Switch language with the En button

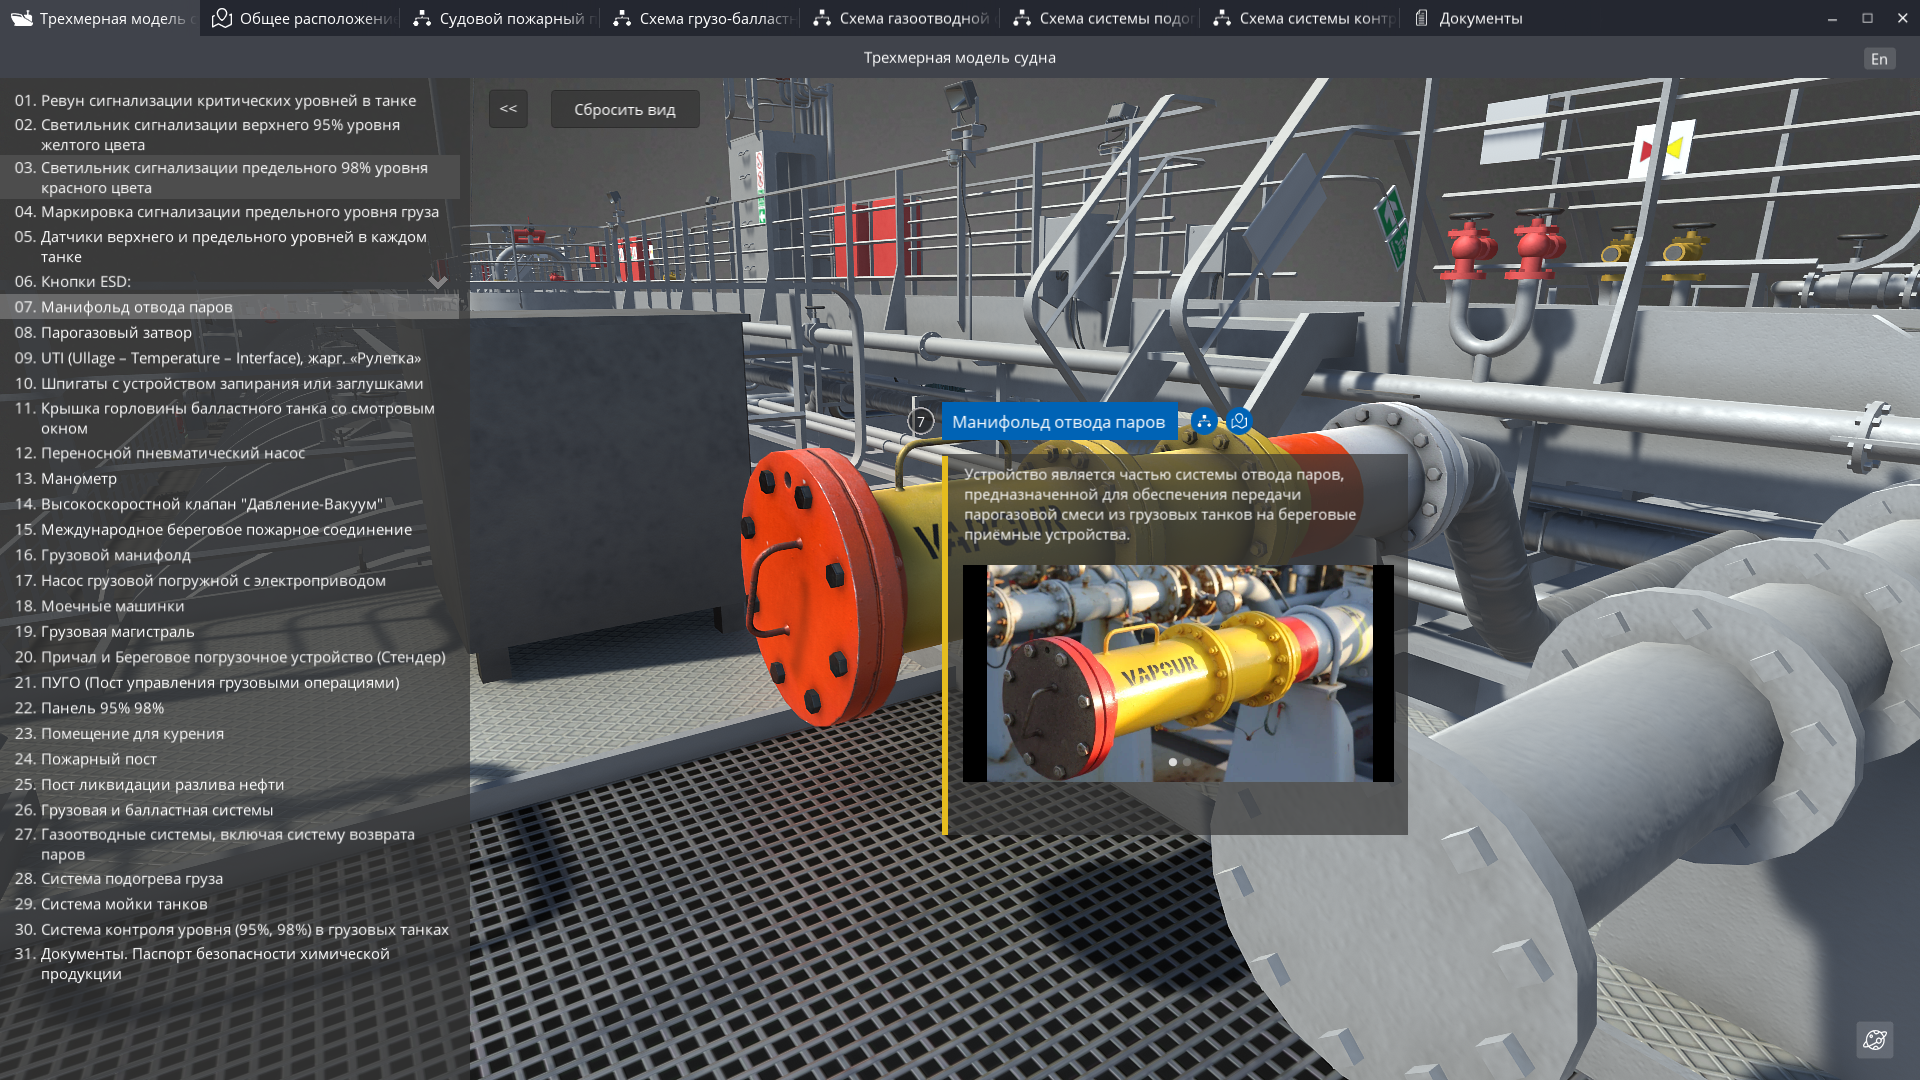(x=1879, y=59)
